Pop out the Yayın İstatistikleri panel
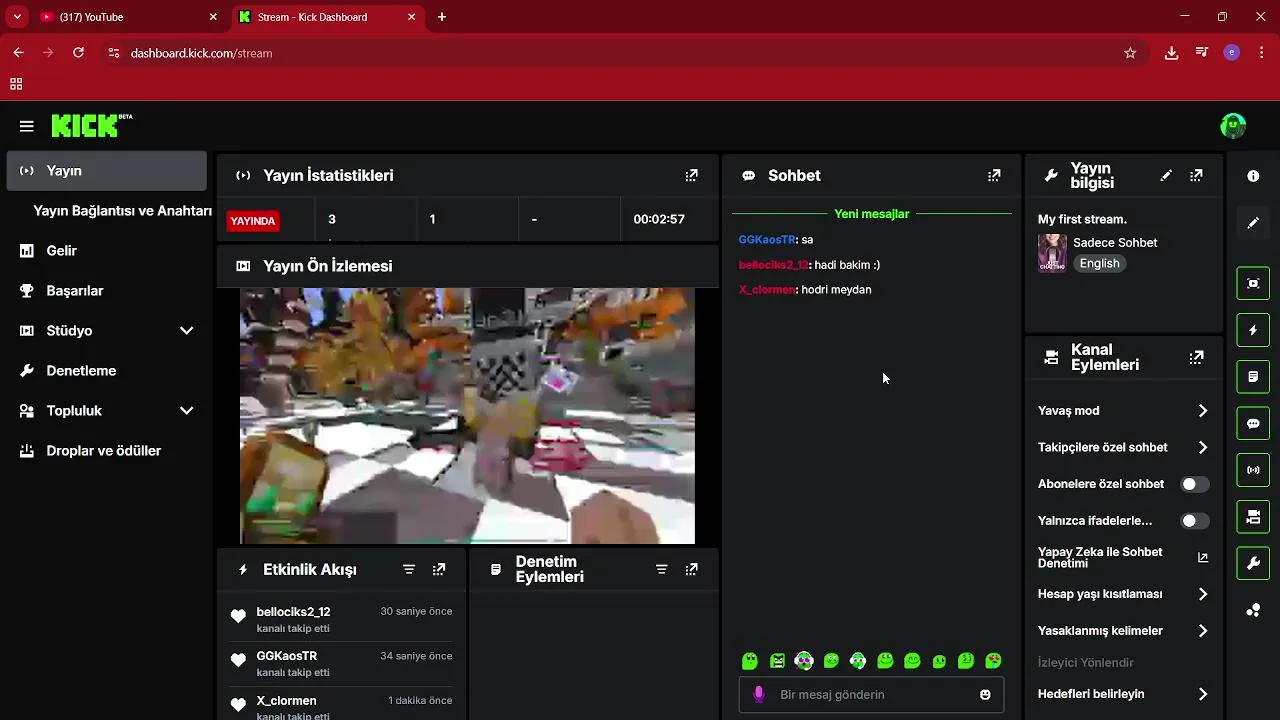The image size is (1280, 720). [x=691, y=175]
